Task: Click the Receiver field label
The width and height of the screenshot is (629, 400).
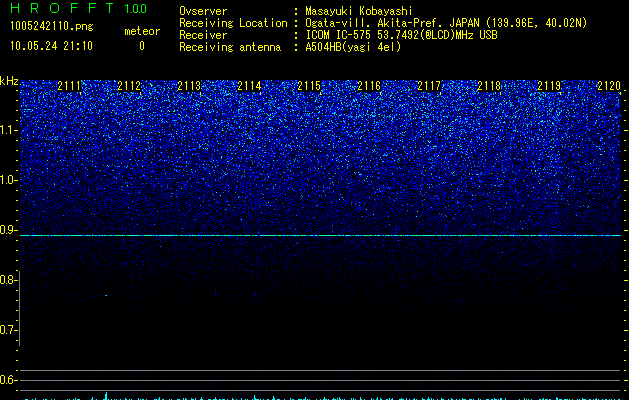Action: [x=203, y=35]
